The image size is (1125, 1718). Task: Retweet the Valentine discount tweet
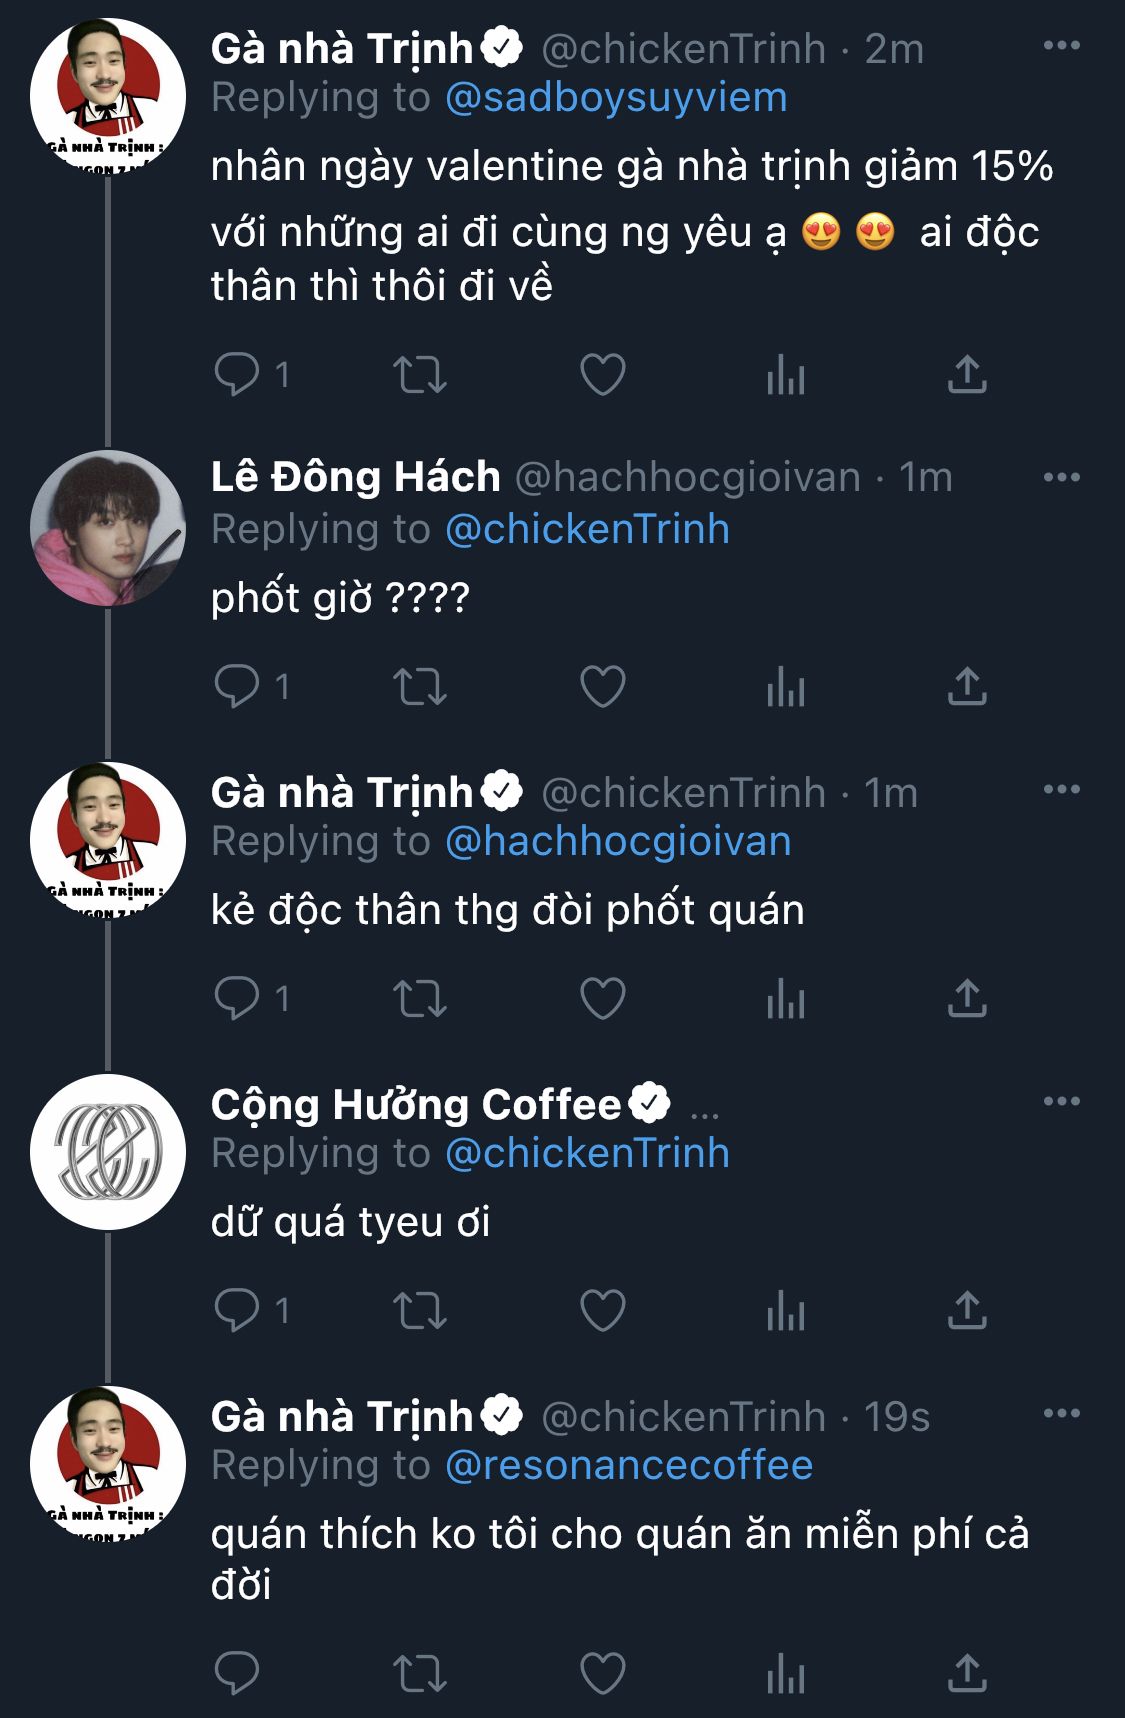click(x=419, y=375)
